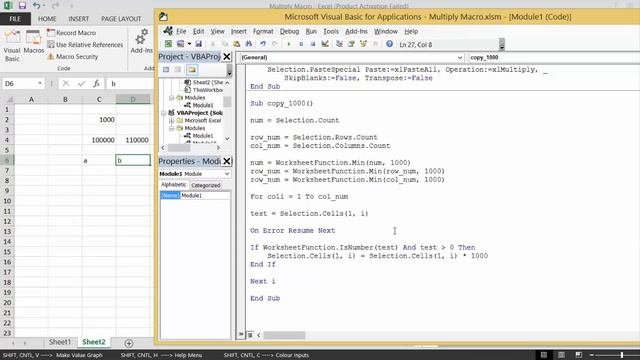Click Record Macro button

[72, 33]
